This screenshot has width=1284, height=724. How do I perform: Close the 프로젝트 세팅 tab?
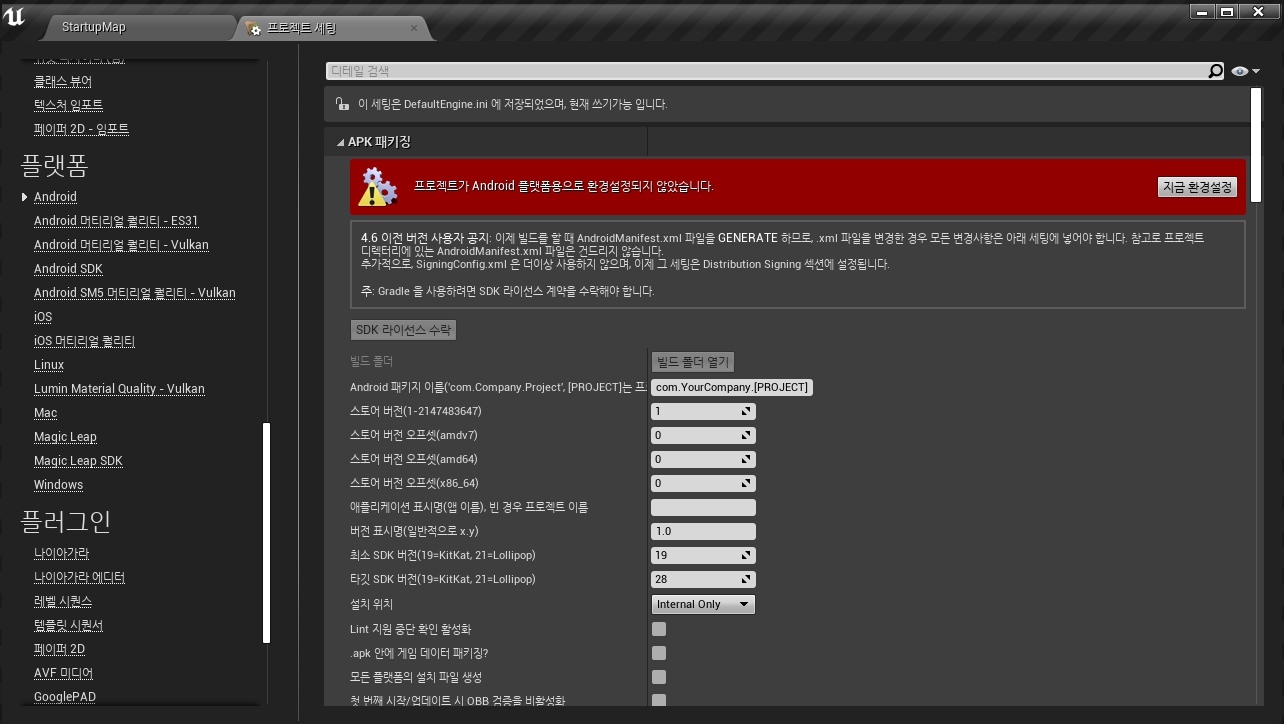[x=414, y=28]
